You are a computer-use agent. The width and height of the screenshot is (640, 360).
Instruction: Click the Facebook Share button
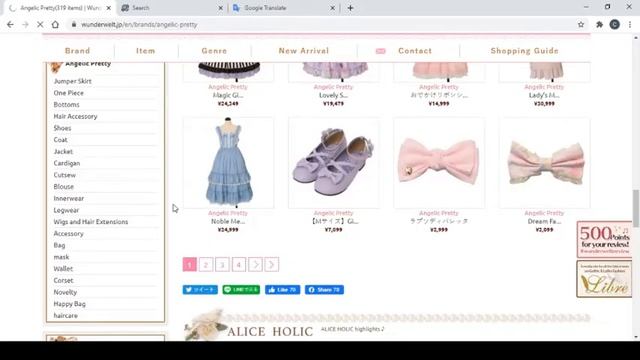[x=324, y=290]
